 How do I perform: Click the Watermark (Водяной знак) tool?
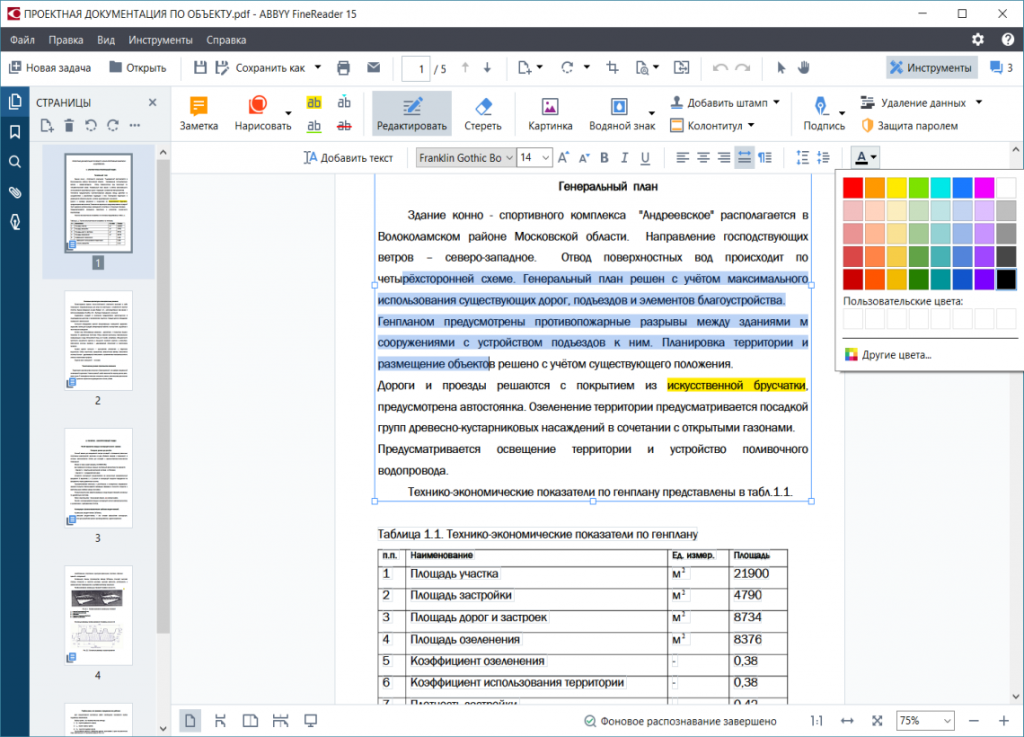coord(622,114)
